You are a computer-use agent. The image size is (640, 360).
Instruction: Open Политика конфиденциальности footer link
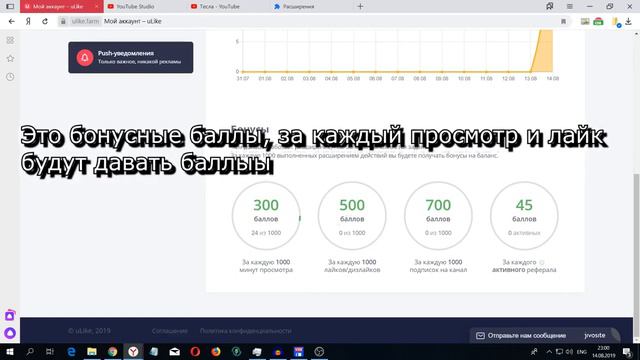click(x=246, y=331)
